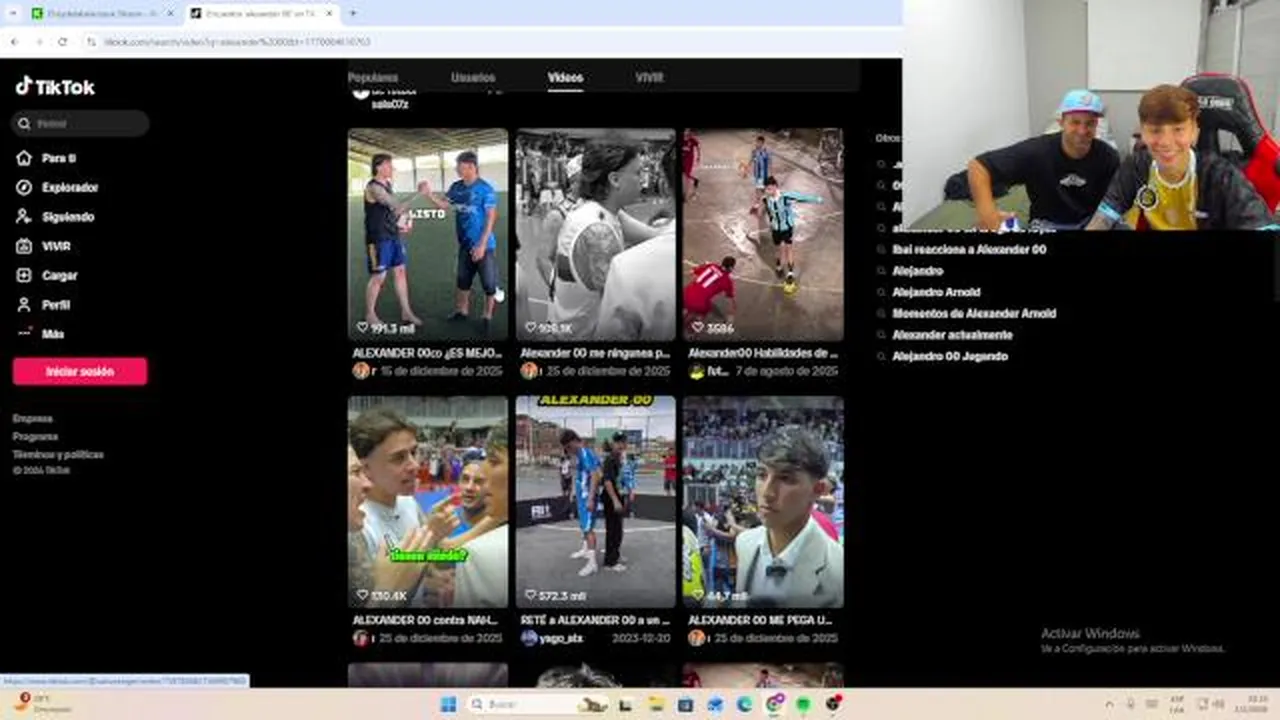Open a new browser tab
Viewport: 1280px width, 720px height.
click(x=352, y=13)
